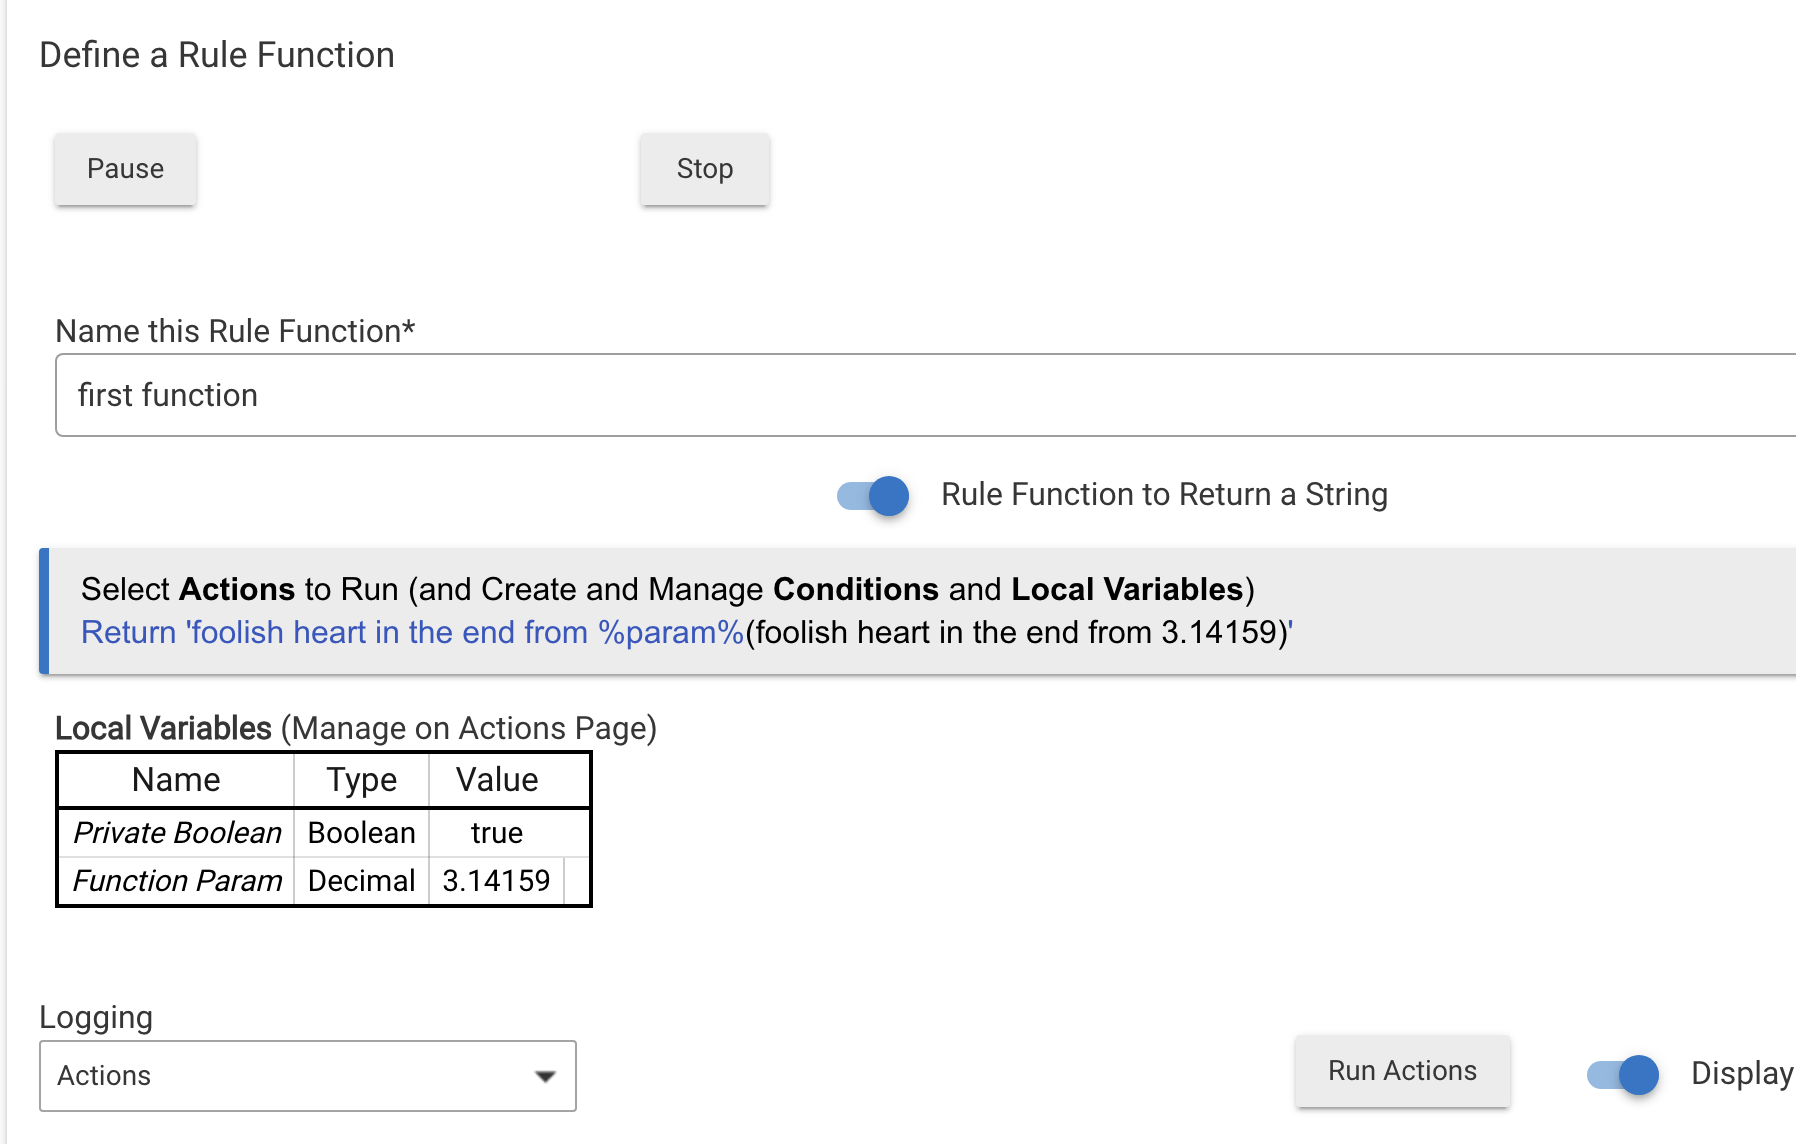Edit the Rule Function name field

pos(925,395)
